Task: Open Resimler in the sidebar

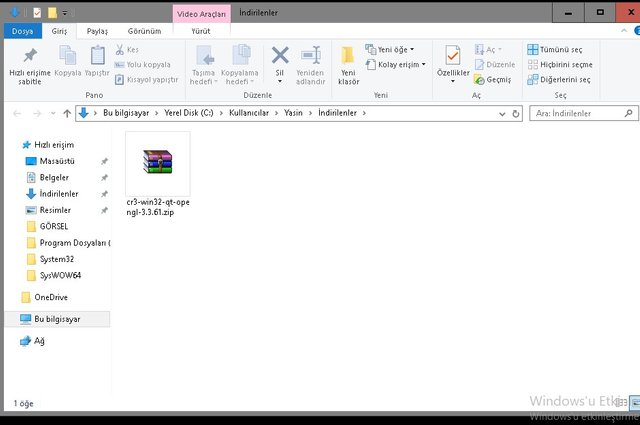Action: pos(48,210)
